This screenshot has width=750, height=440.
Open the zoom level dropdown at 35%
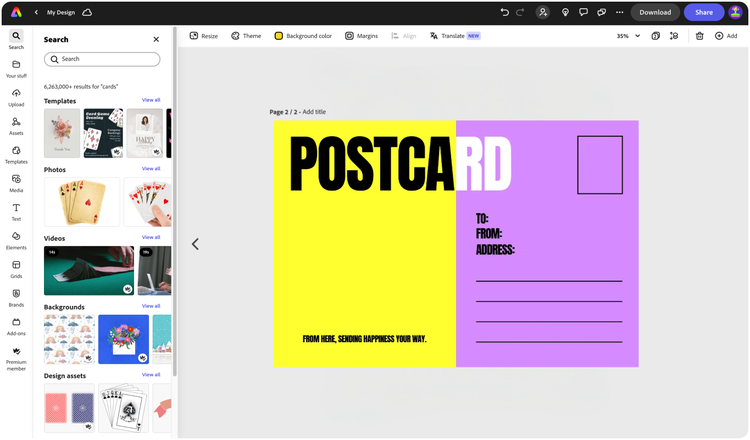coord(628,36)
